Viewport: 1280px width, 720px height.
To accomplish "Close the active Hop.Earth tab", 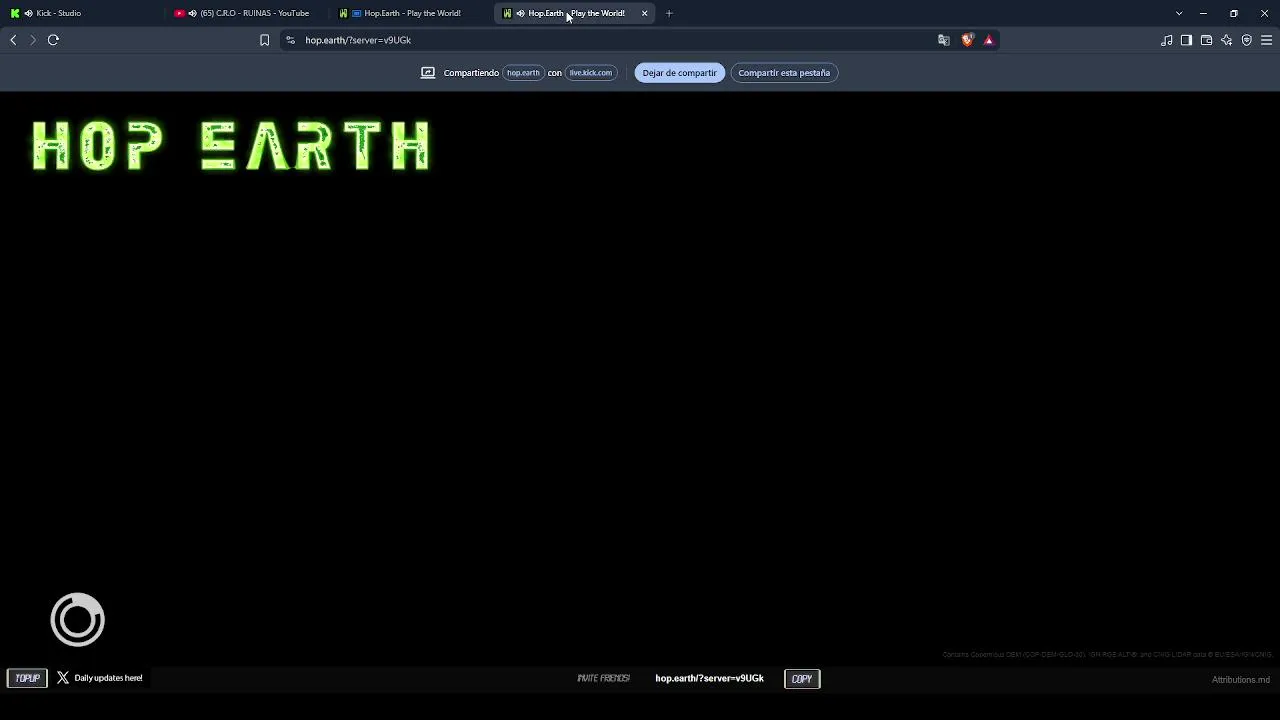I will coord(644,13).
